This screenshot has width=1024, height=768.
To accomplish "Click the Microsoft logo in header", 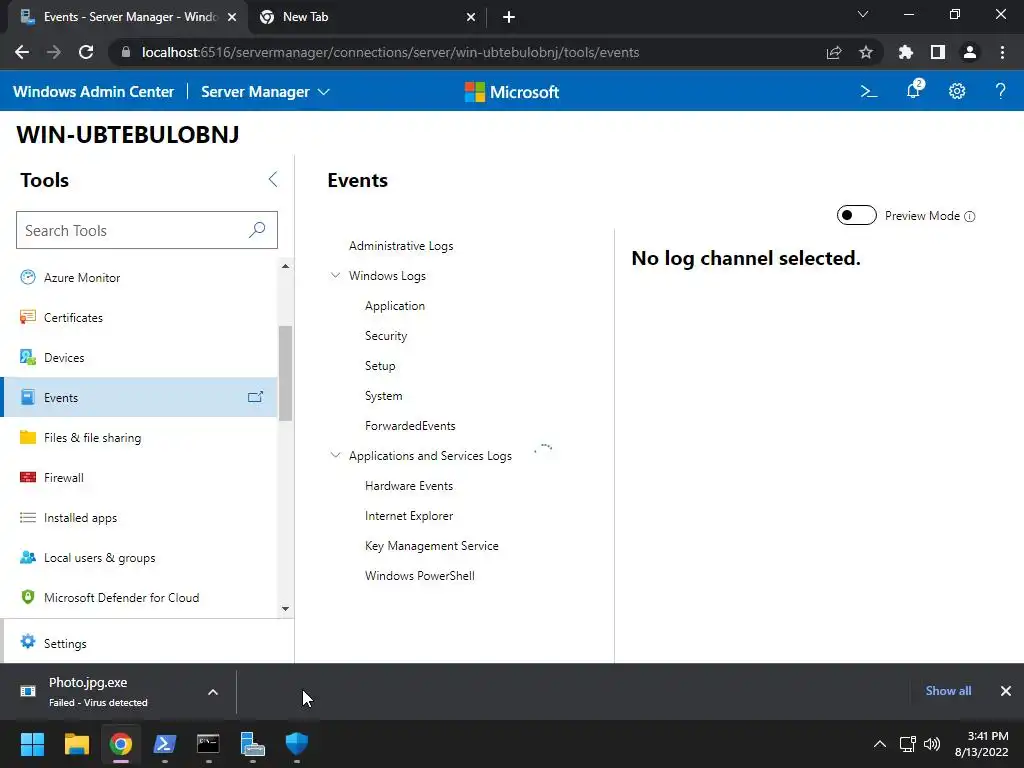I will pyautogui.click(x=512, y=92).
